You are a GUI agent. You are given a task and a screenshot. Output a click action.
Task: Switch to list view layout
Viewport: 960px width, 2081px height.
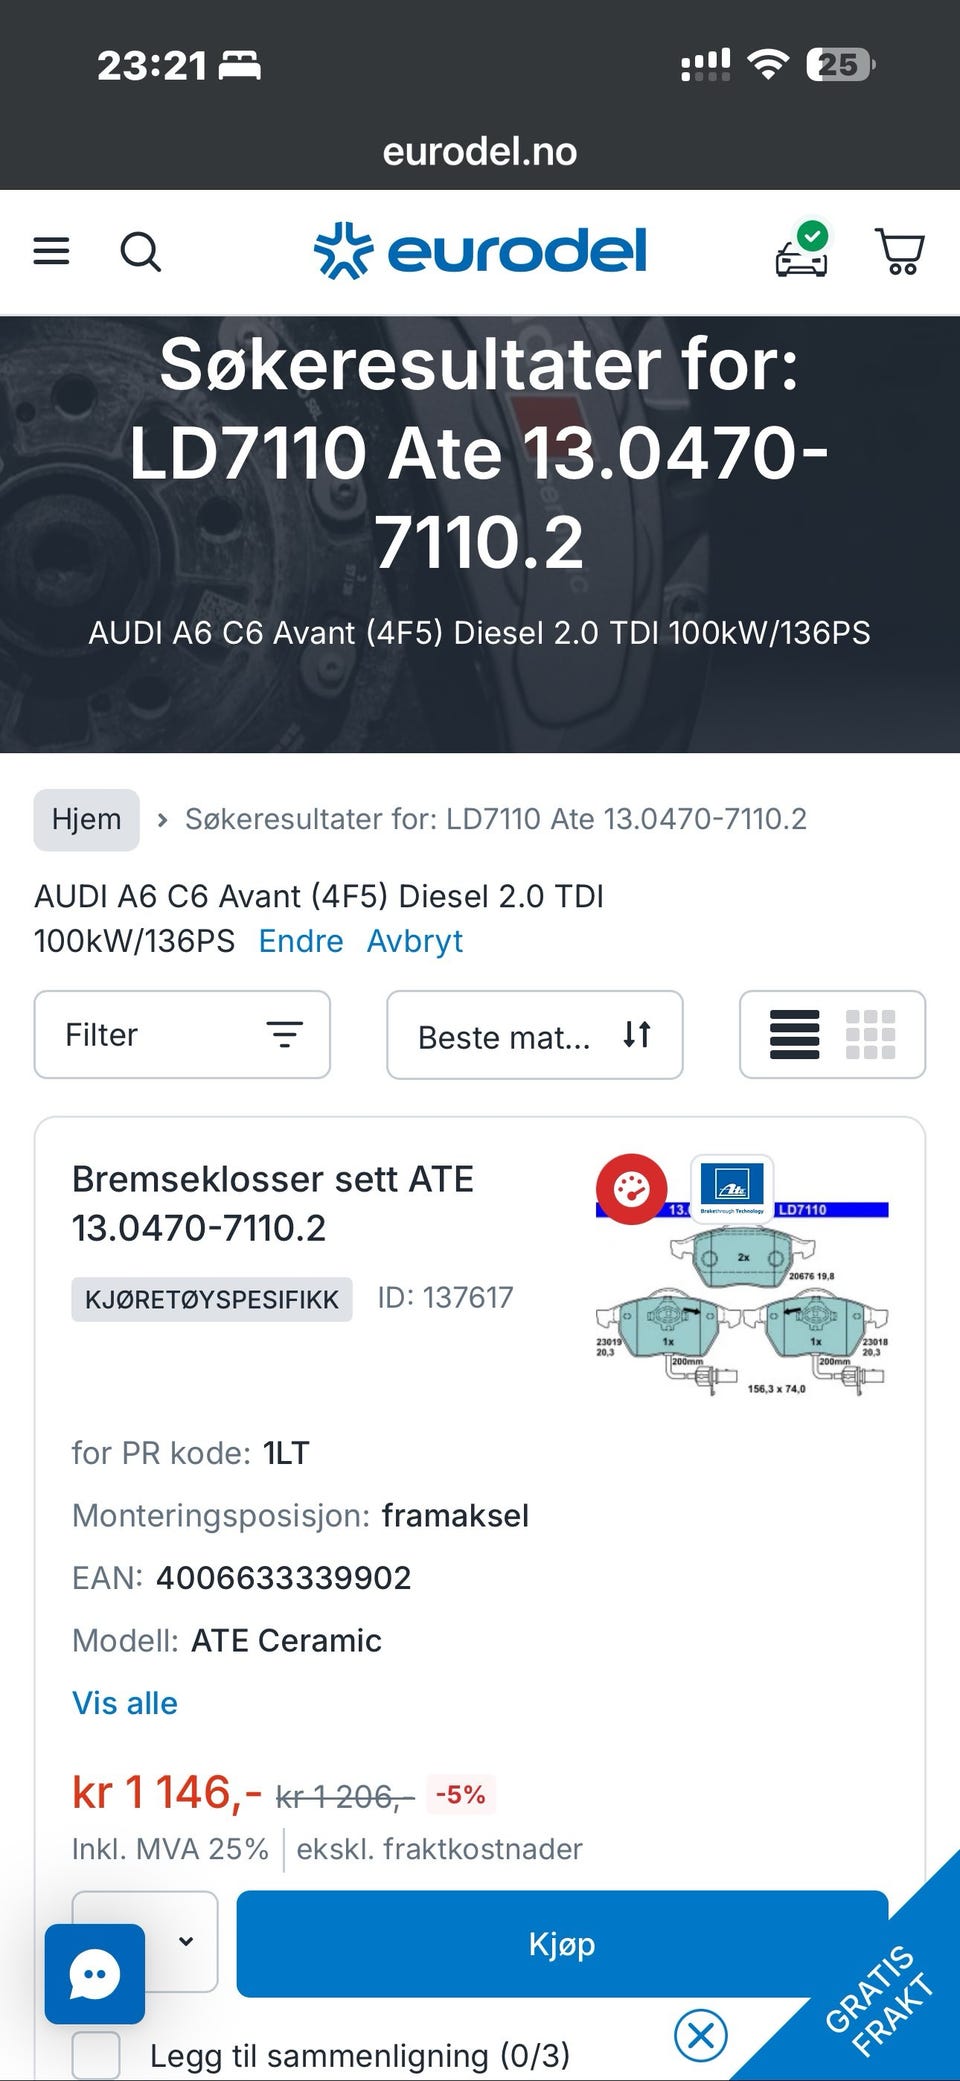coord(795,1034)
